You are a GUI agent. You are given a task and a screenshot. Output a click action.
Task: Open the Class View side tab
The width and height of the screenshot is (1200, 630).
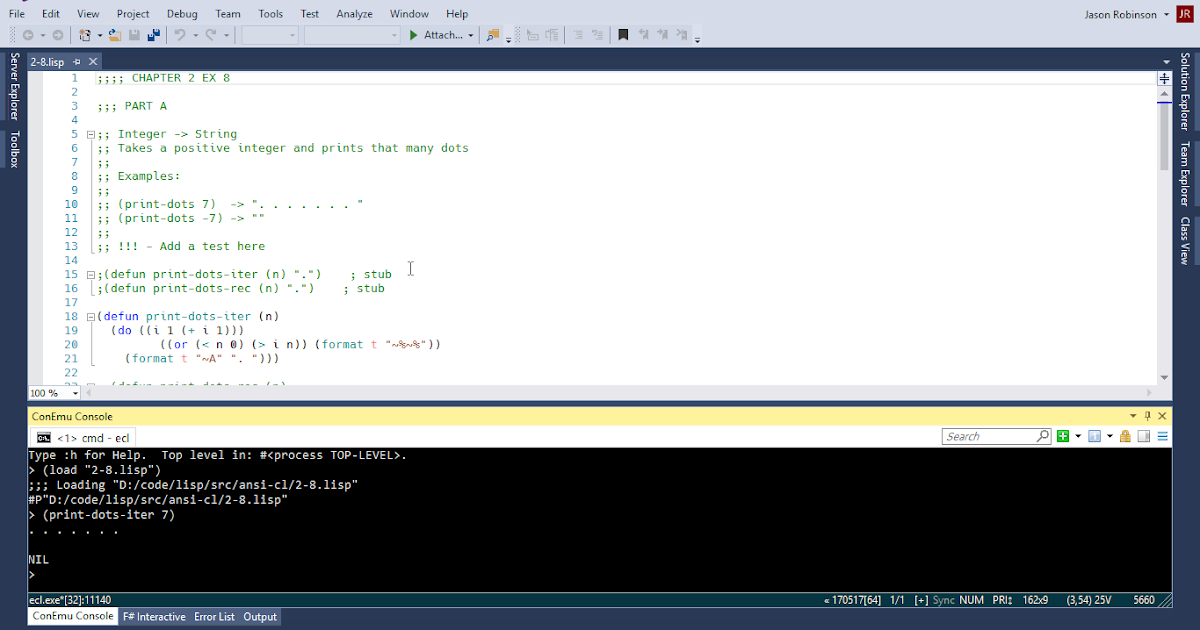click(x=1185, y=240)
